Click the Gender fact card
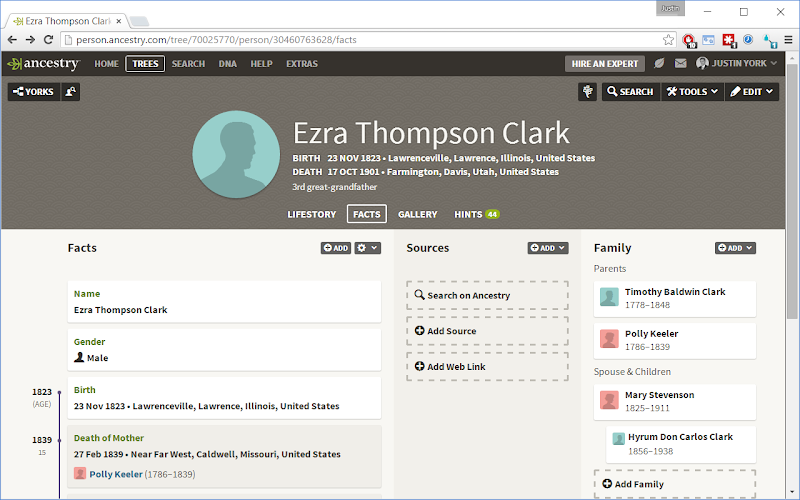Image resolution: width=800 pixels, height=500 pixels. pyautogui.click(x=224, y=349)
